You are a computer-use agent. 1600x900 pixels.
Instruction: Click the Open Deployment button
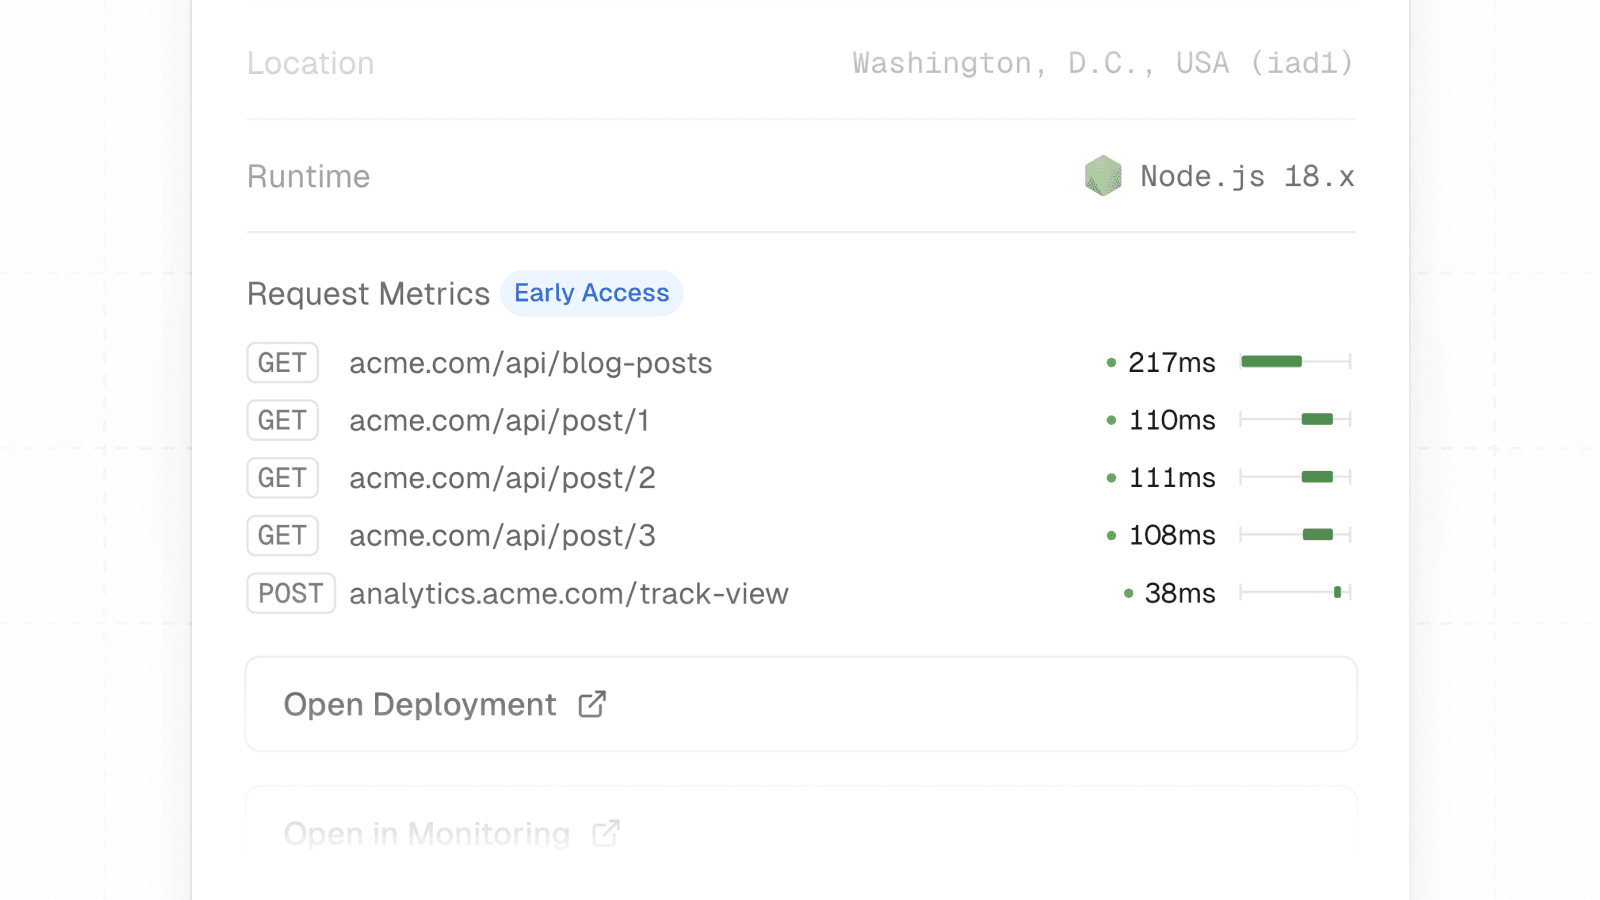[x=800, y=704]
